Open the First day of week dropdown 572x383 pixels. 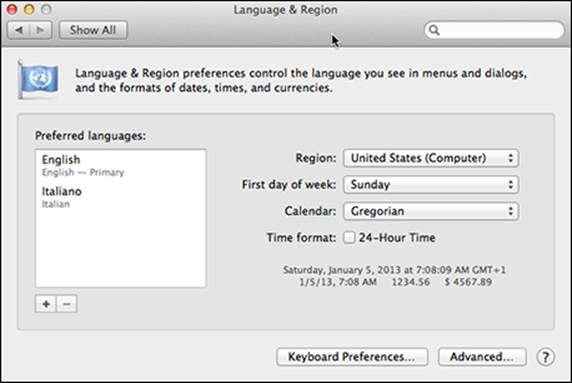click(x=431, y=185)
